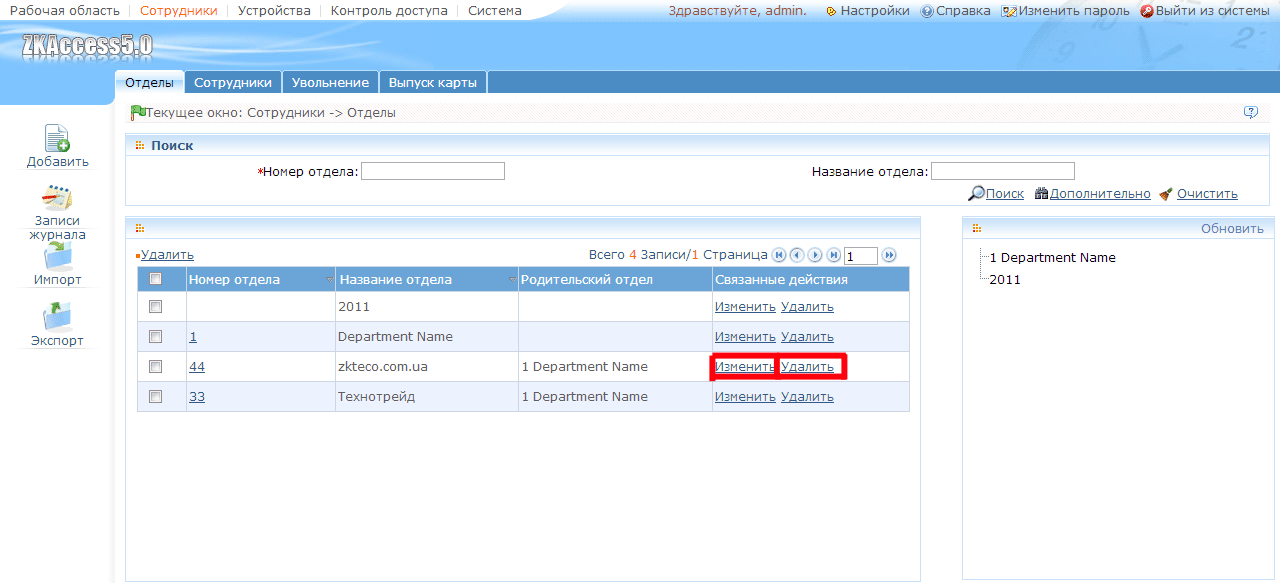Open department number link 44
The width and height of the screenshot is (1280, 583).
[x=197, y=367]
